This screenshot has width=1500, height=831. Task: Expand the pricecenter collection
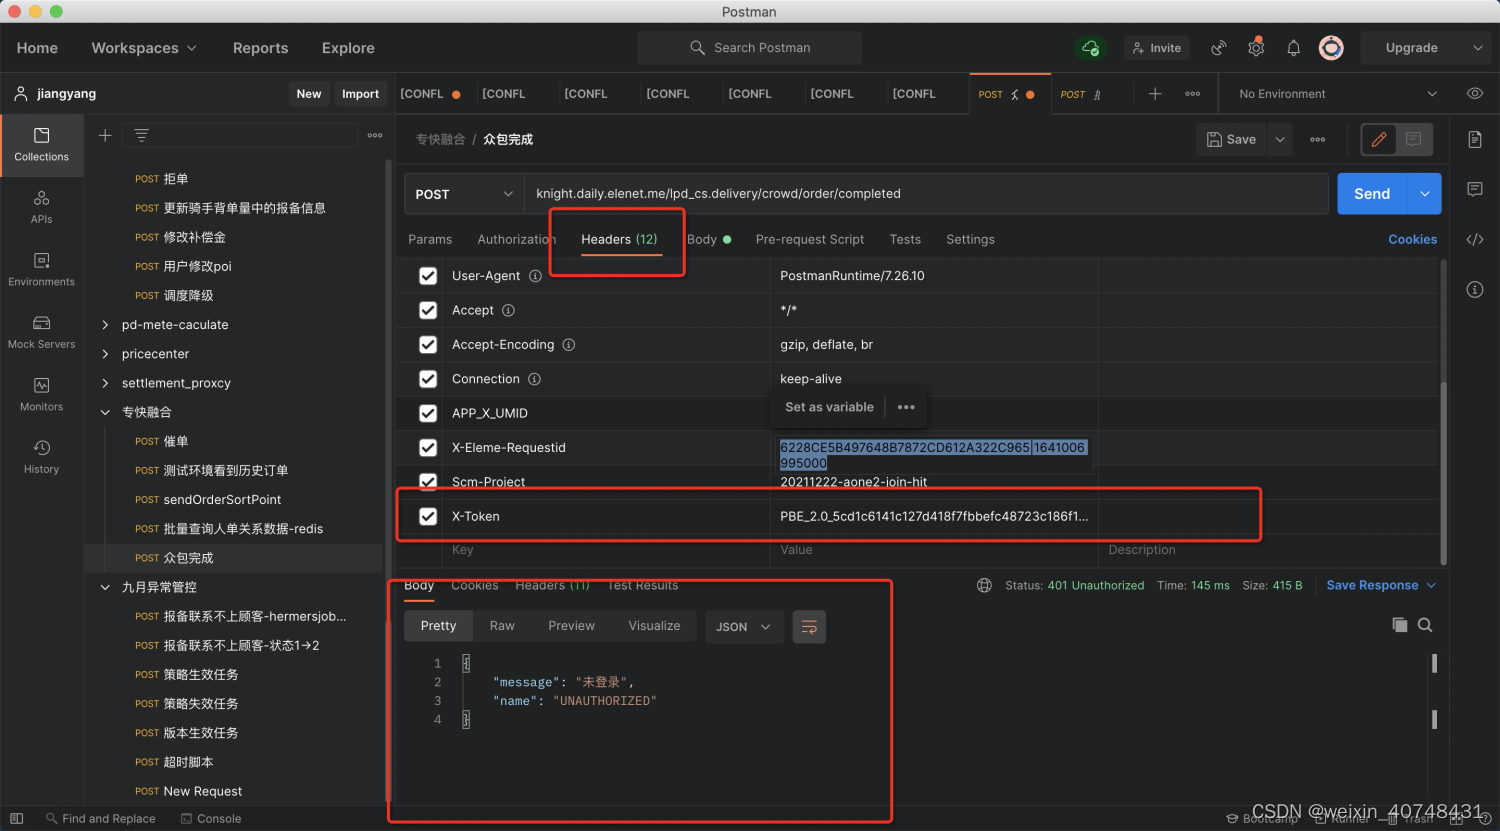point(105,354)
